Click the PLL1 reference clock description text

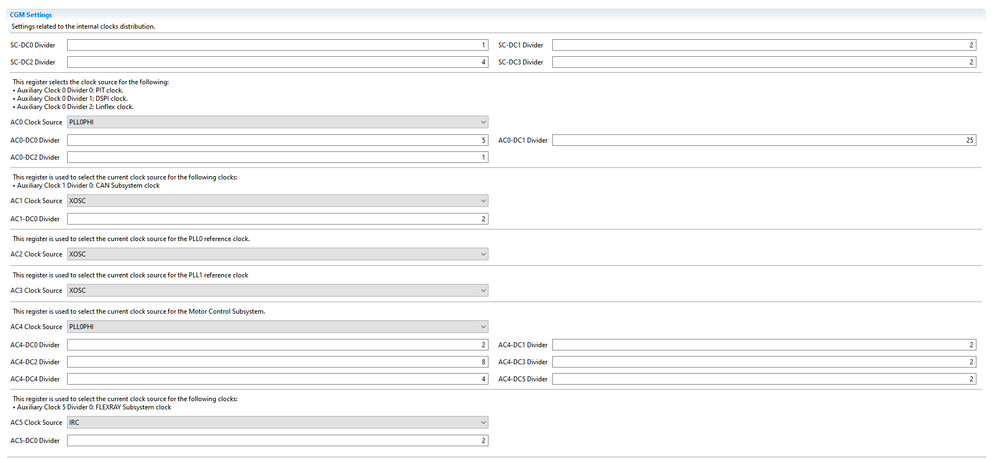(x=130, y=275)
